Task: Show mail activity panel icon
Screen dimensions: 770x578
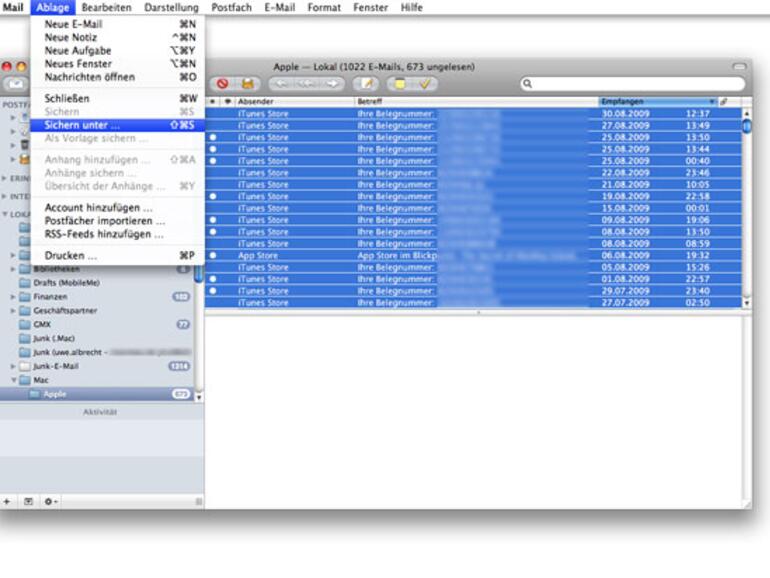Action: [x=28, y=501]
